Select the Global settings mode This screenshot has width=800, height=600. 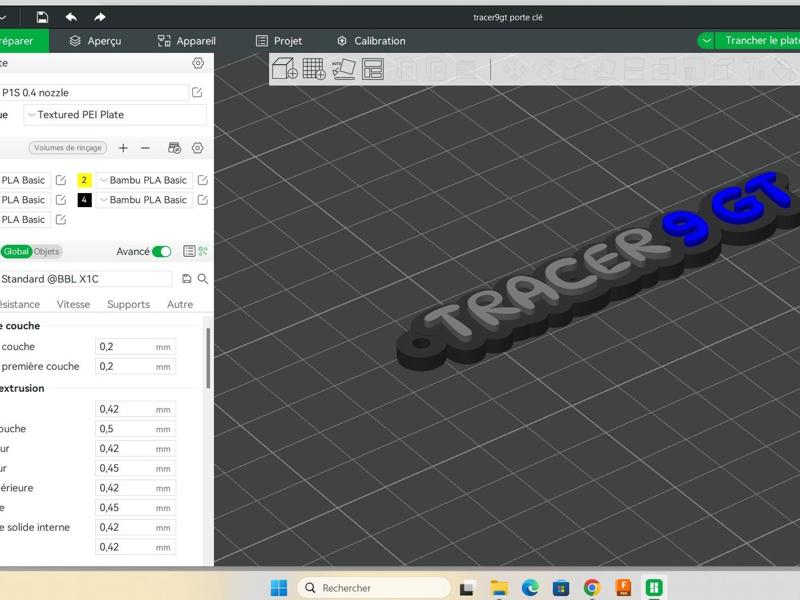coord(18,252)
